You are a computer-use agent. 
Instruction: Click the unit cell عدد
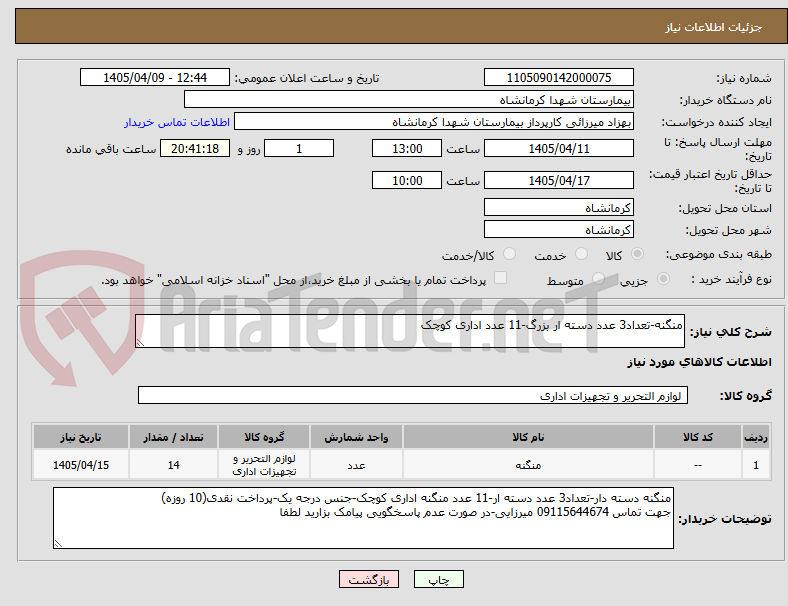point(356,465)
